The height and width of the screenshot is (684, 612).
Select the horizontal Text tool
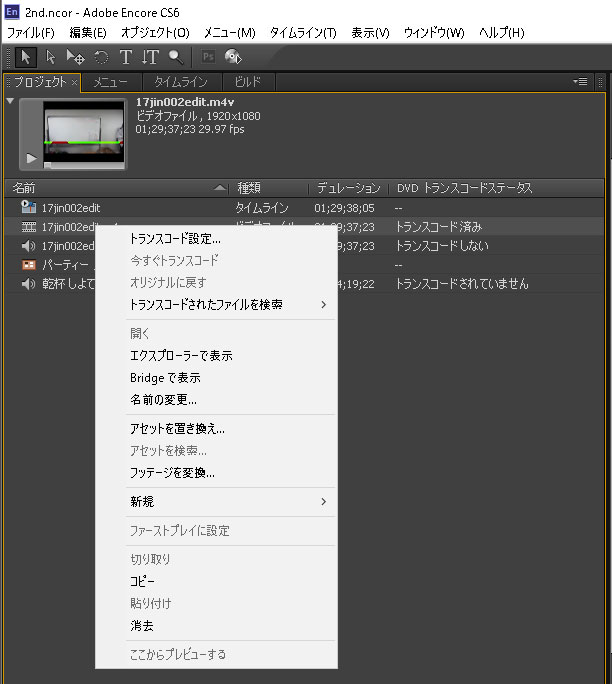click(126, 57)
